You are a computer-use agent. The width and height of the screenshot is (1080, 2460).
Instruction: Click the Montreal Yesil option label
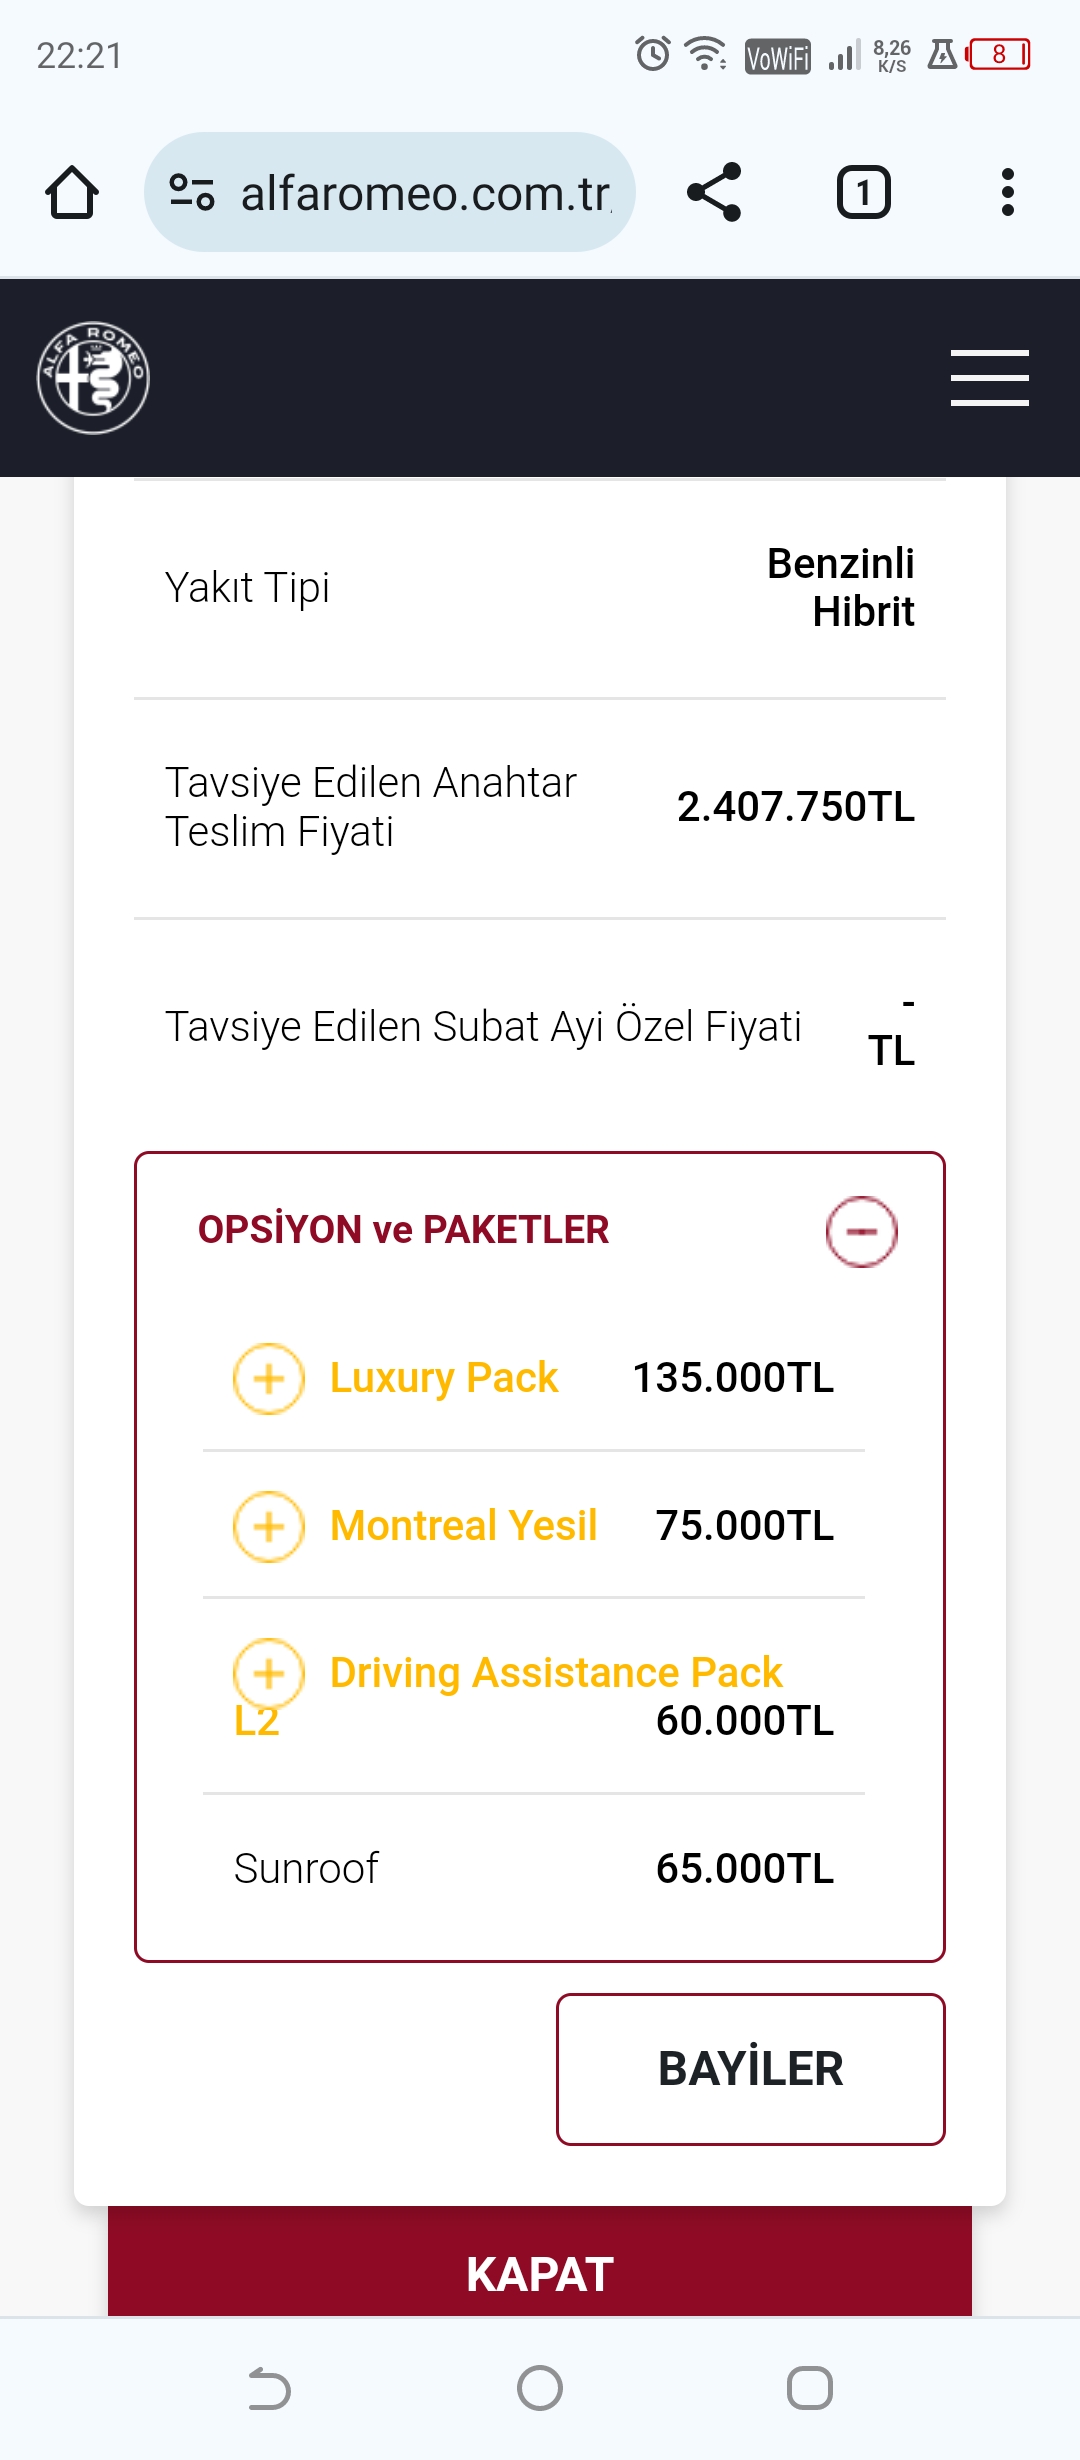[464, 1526]
